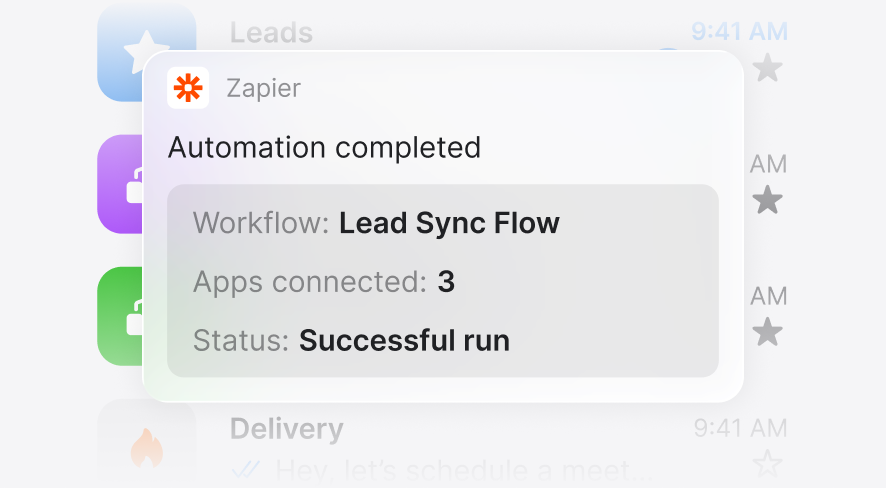Open the Leads conversation title
The image size is (886, 488).
pyautogui.click(x=271, y=33)
